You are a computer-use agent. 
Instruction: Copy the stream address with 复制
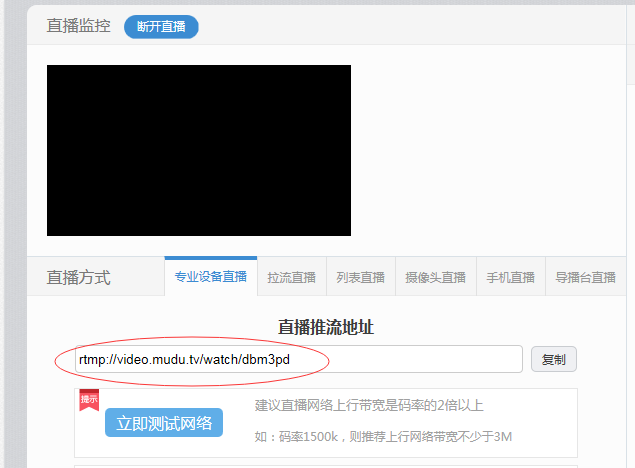554,359
